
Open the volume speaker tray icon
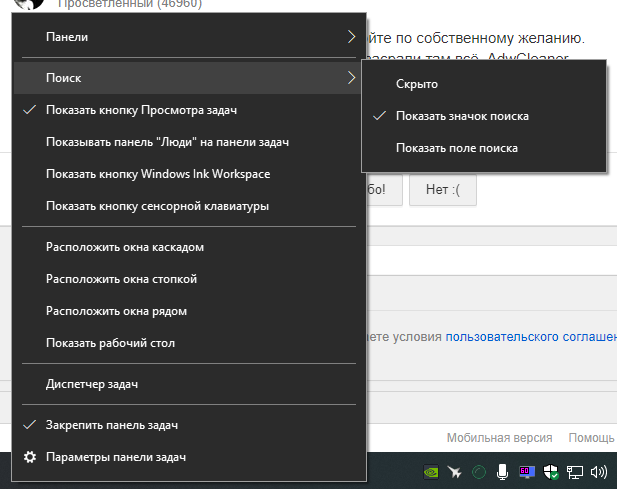[x=599, y=472]
